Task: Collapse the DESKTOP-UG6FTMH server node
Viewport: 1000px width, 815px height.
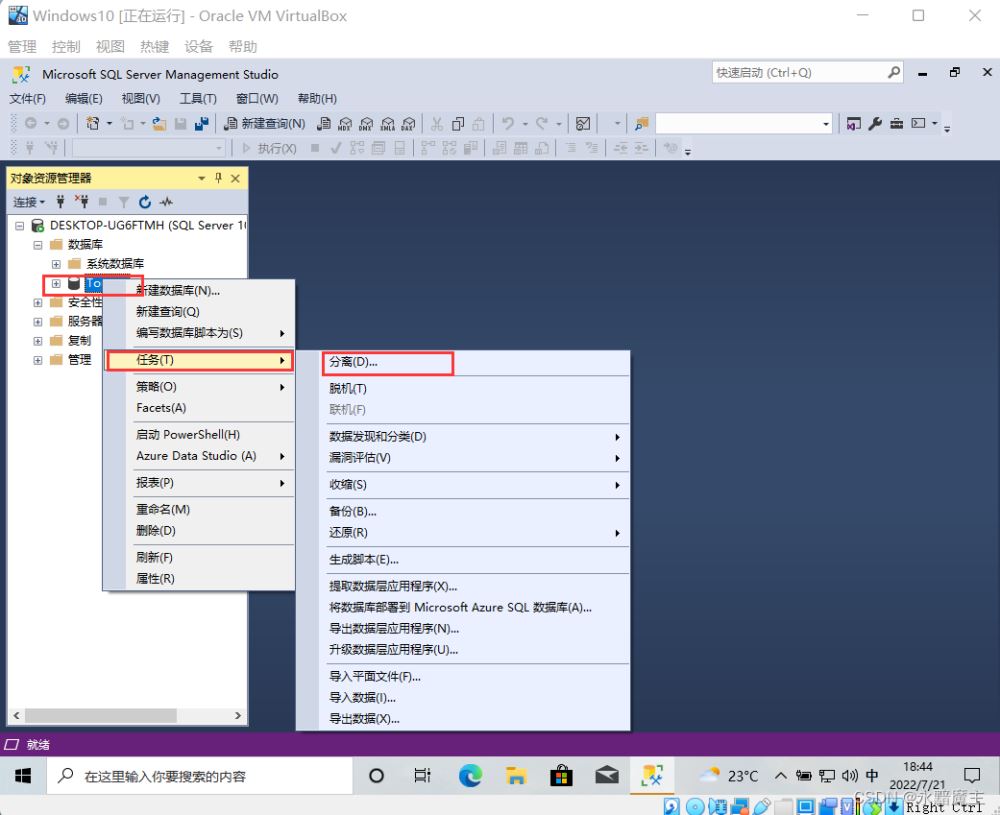Action: point(20,226)
